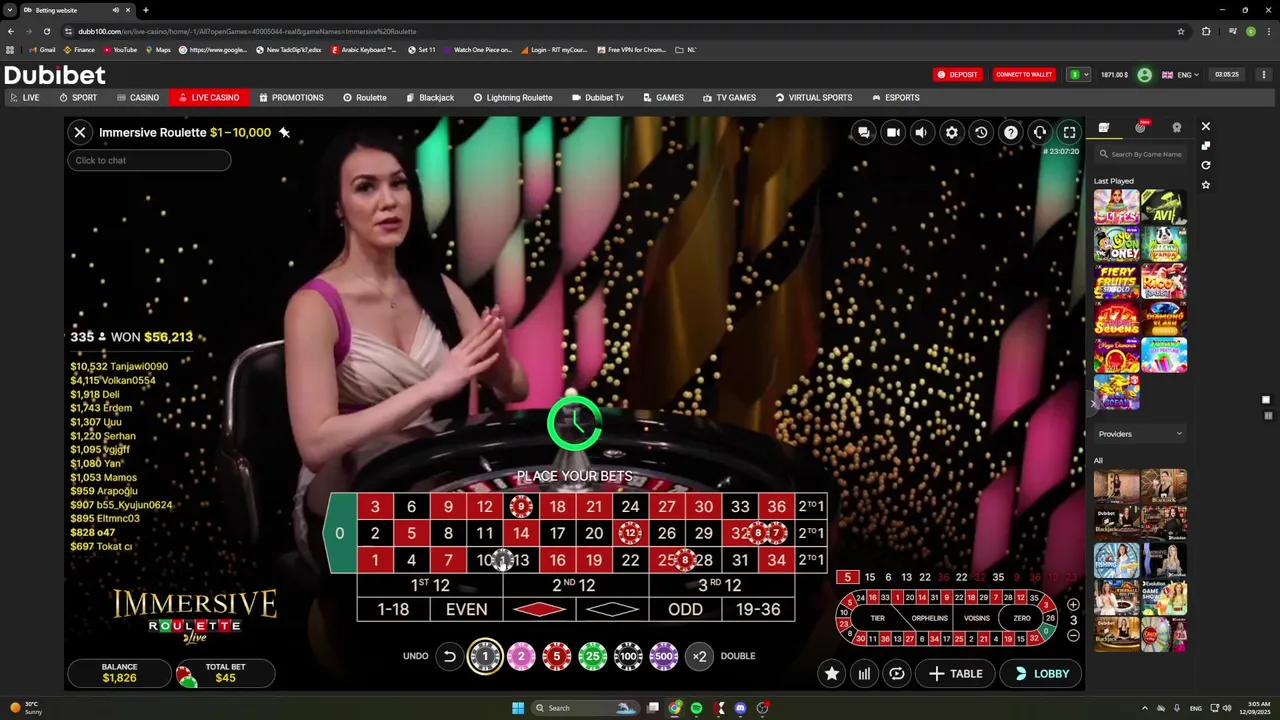
Task: Bet on black with the black diamond
Action: point(612,609)
